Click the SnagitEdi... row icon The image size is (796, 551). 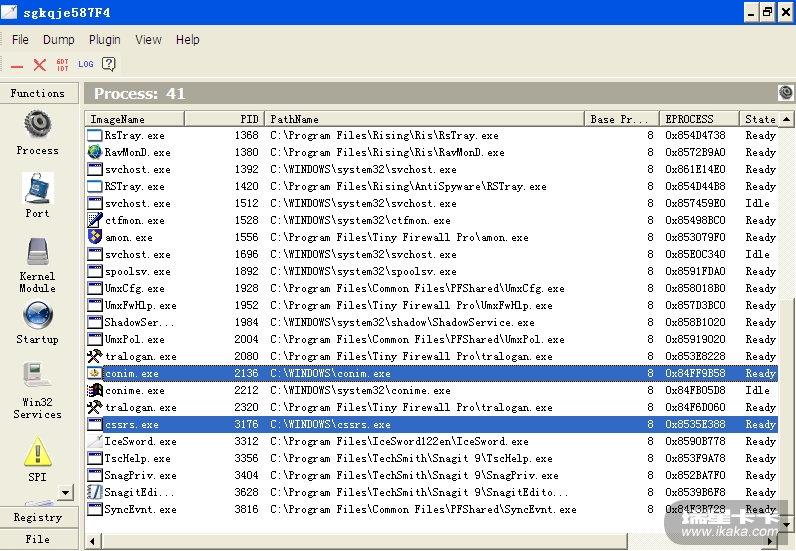pos(94,492)
